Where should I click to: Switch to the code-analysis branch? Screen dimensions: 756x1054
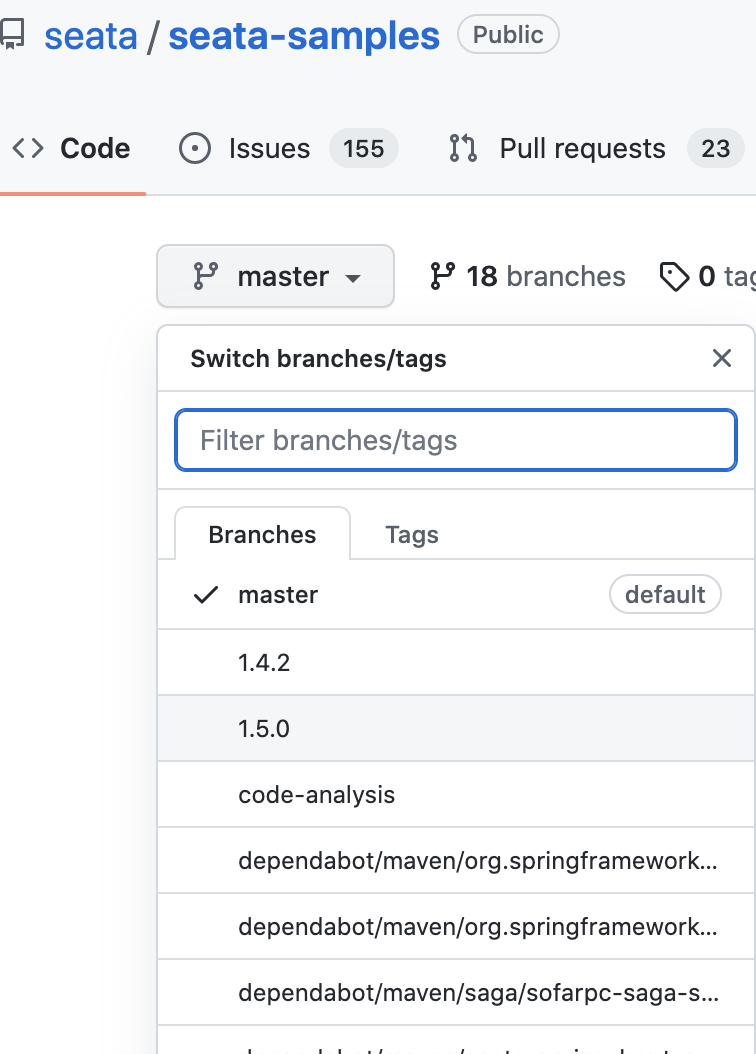(x=456, y=795)
